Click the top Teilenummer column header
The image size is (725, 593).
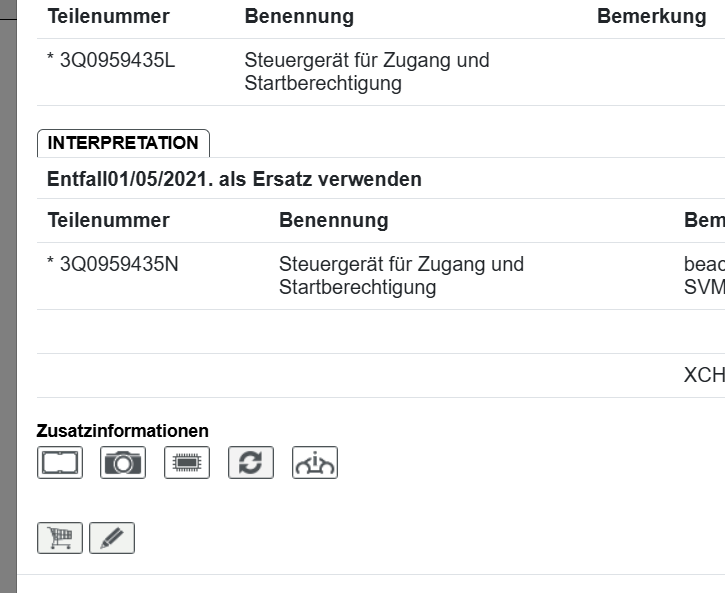108,17
